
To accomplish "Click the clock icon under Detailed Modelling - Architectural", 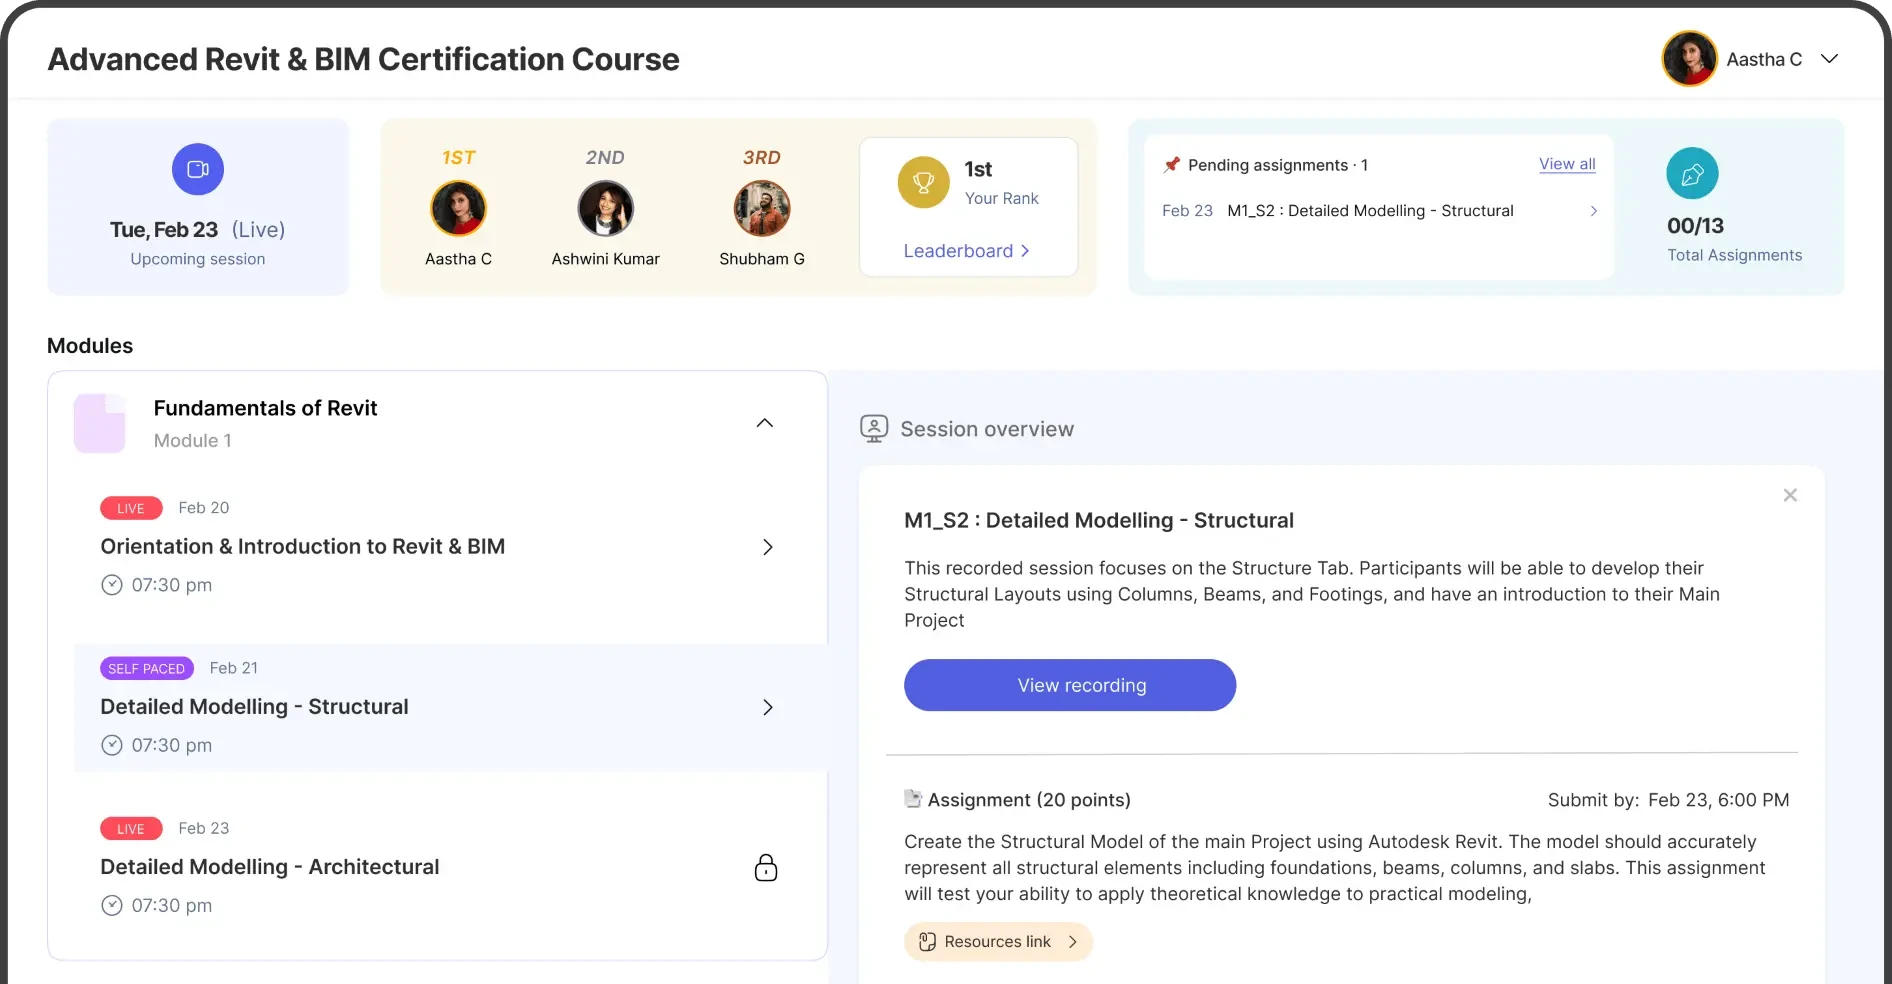I will [112, 905].
